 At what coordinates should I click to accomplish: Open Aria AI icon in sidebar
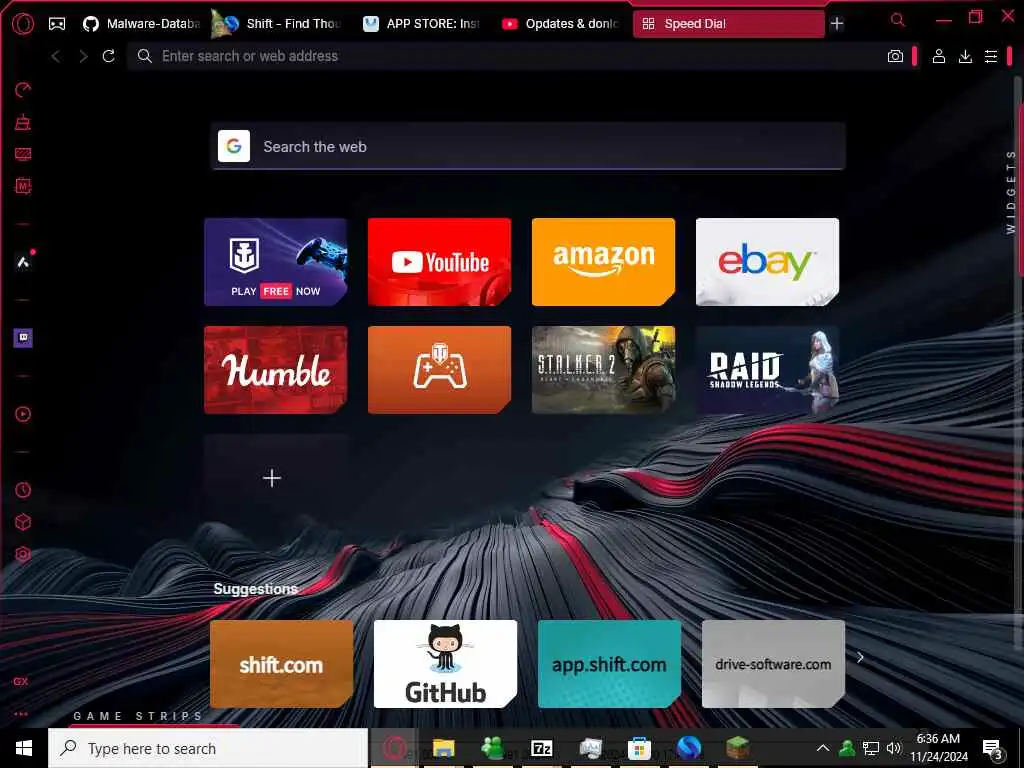point(23,262)
